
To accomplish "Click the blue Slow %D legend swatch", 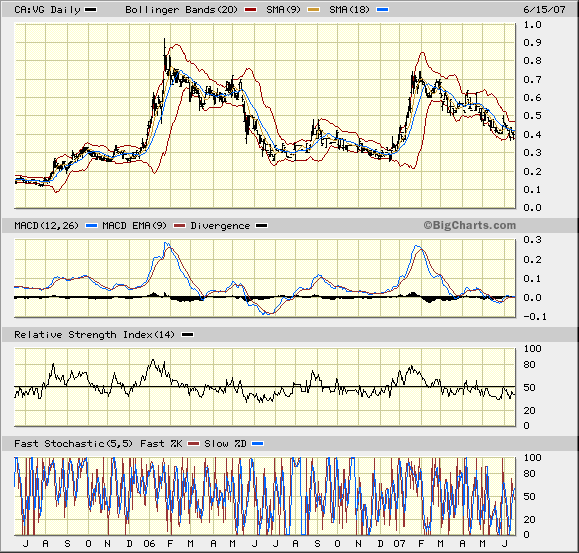I will [257, 443].
